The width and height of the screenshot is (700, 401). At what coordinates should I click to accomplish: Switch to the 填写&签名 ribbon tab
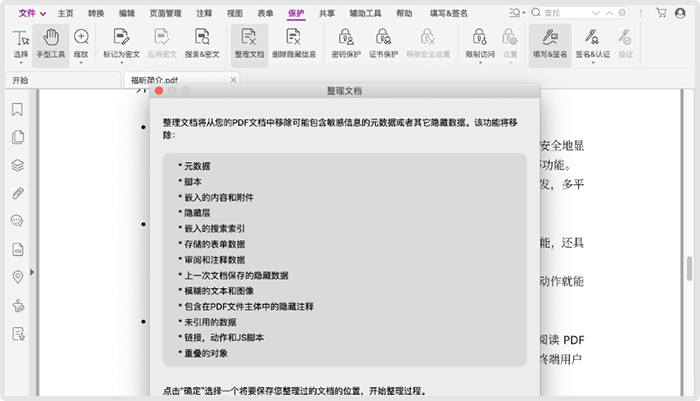(449, 13)
